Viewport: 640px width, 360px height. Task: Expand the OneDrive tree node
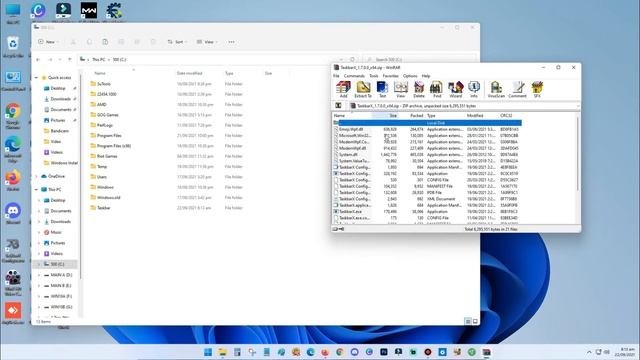click(37, 176)
